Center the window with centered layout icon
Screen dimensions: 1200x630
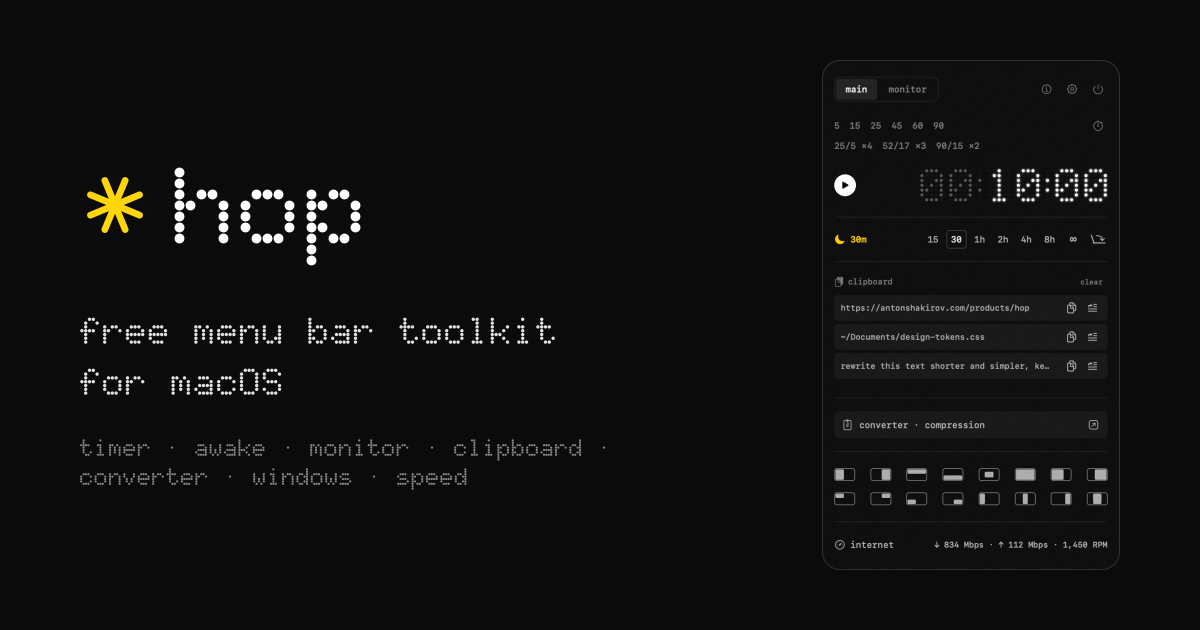pos(989,474)
